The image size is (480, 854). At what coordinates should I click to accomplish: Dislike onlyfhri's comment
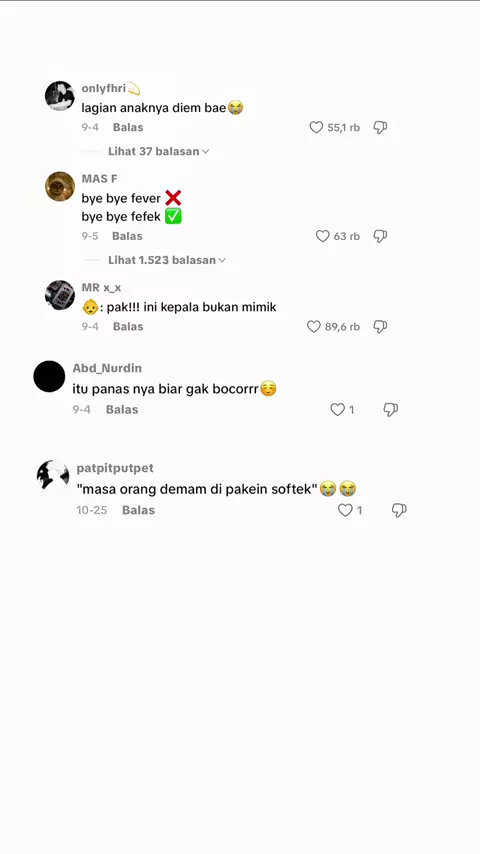(x=380, y=127)
